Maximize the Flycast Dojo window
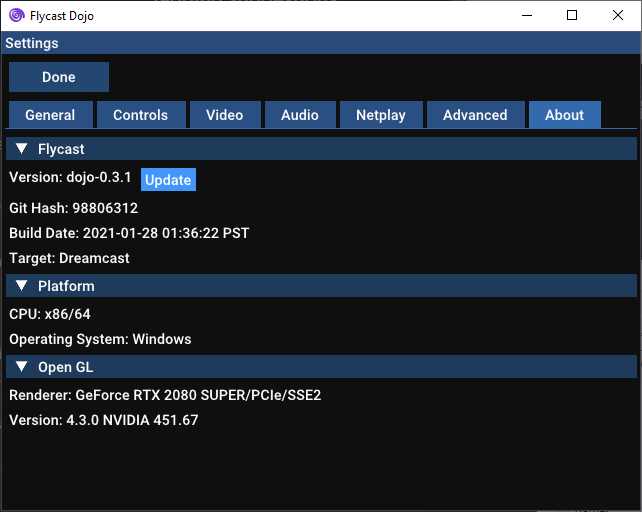Image resolution: width=642 pixels, height=512 pixels. point(572,16)
